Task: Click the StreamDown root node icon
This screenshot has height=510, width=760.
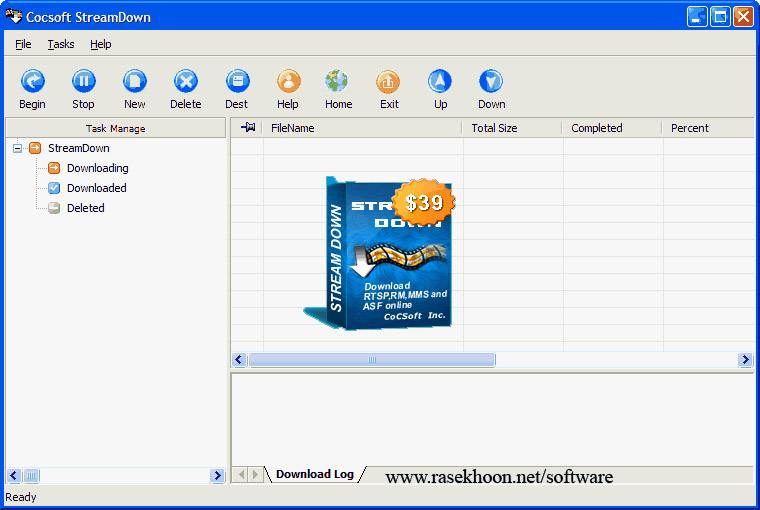Action: coord(35,148)
